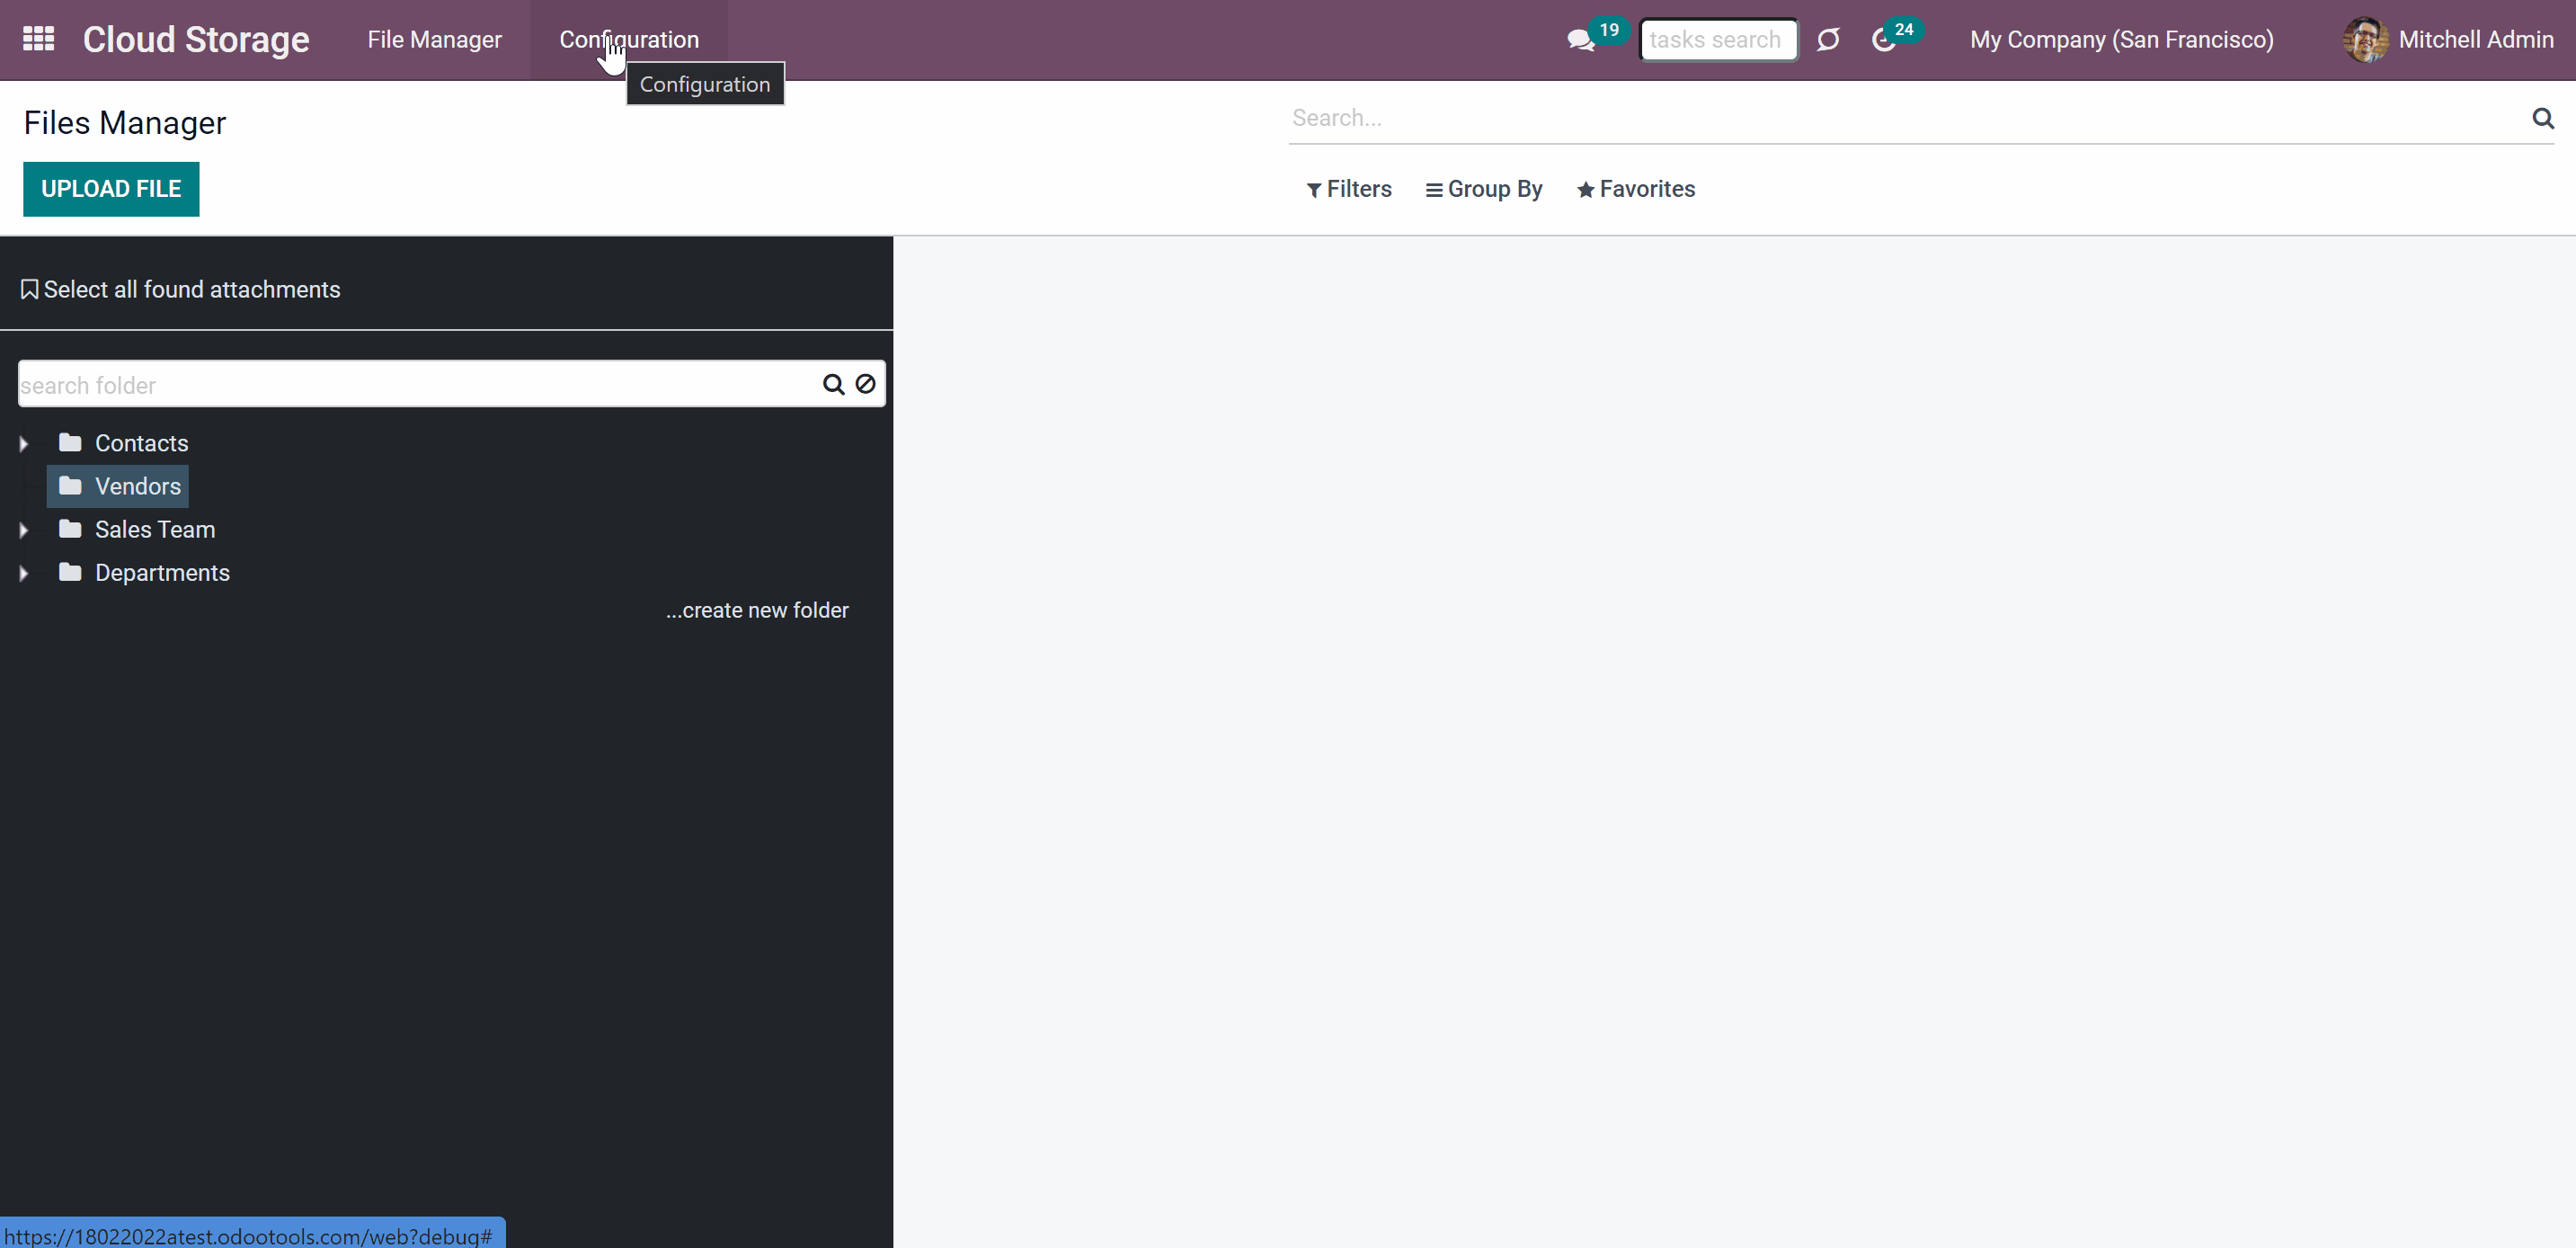Open the Configuration menu
Image resolution: width=2576 pixels, height=1248 pixels.
click(x=629, y=40)
